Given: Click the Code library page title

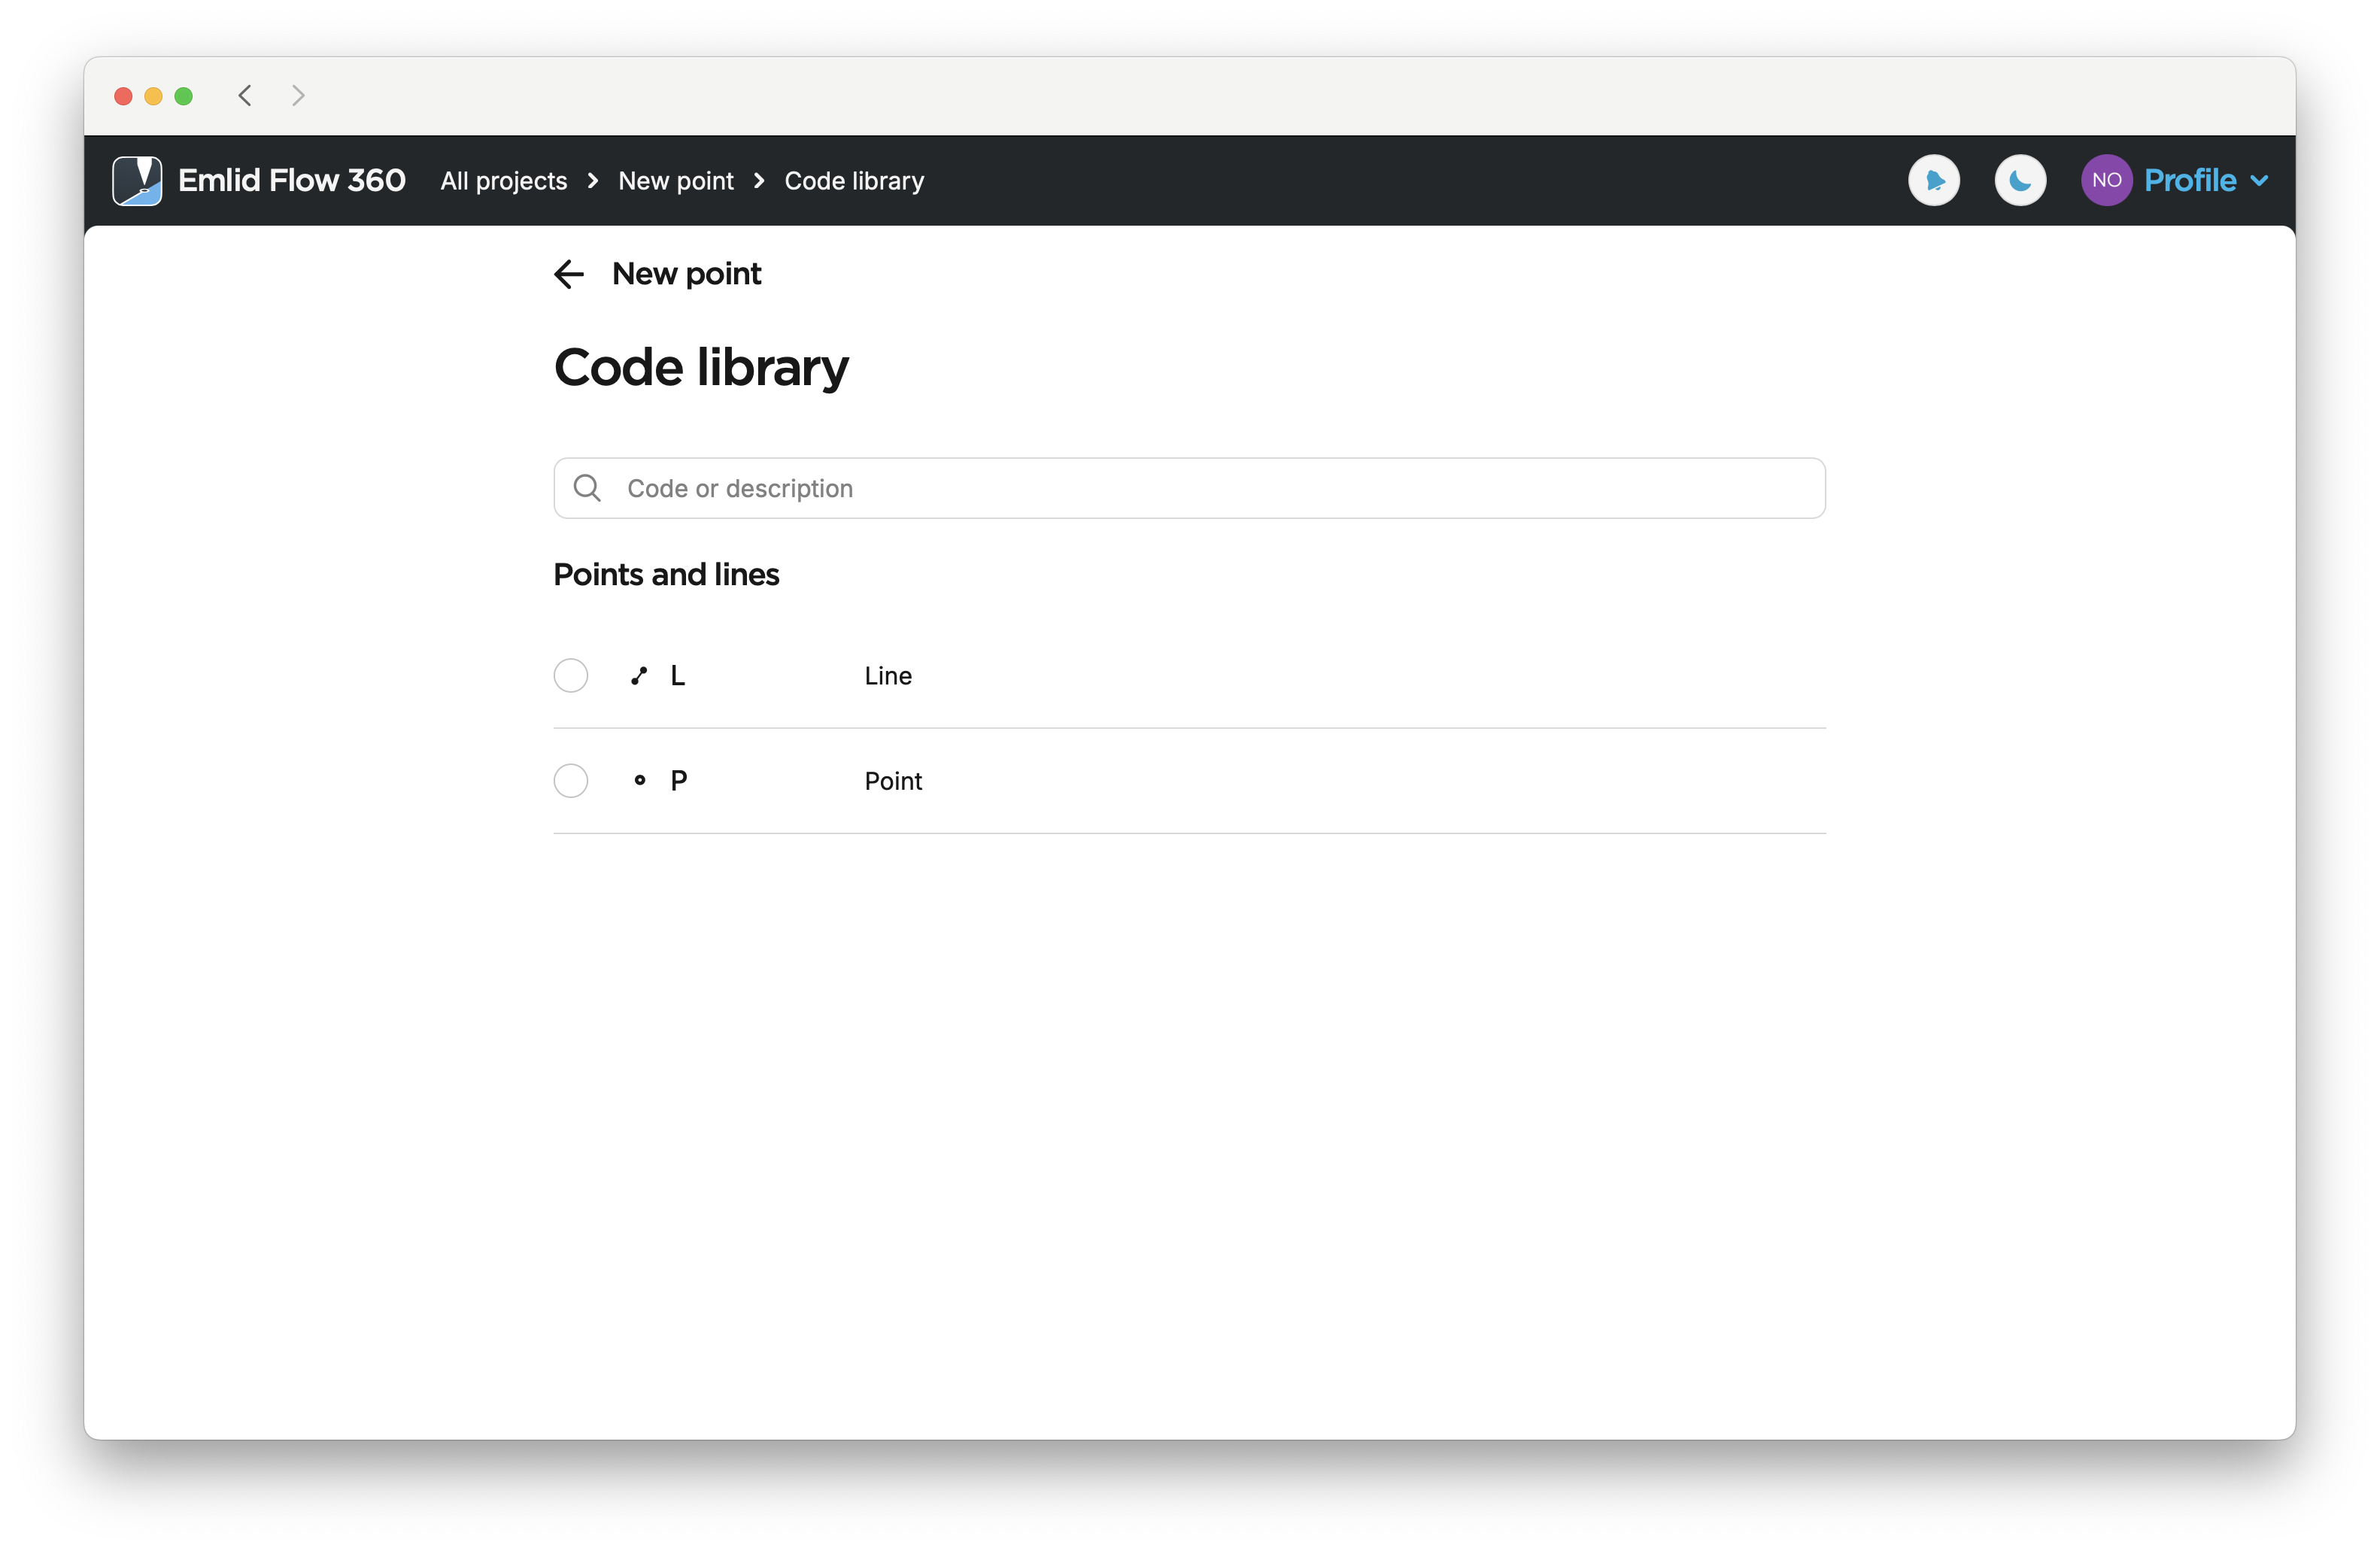Looking at the screenshot, I should click(x=701, y=368).
